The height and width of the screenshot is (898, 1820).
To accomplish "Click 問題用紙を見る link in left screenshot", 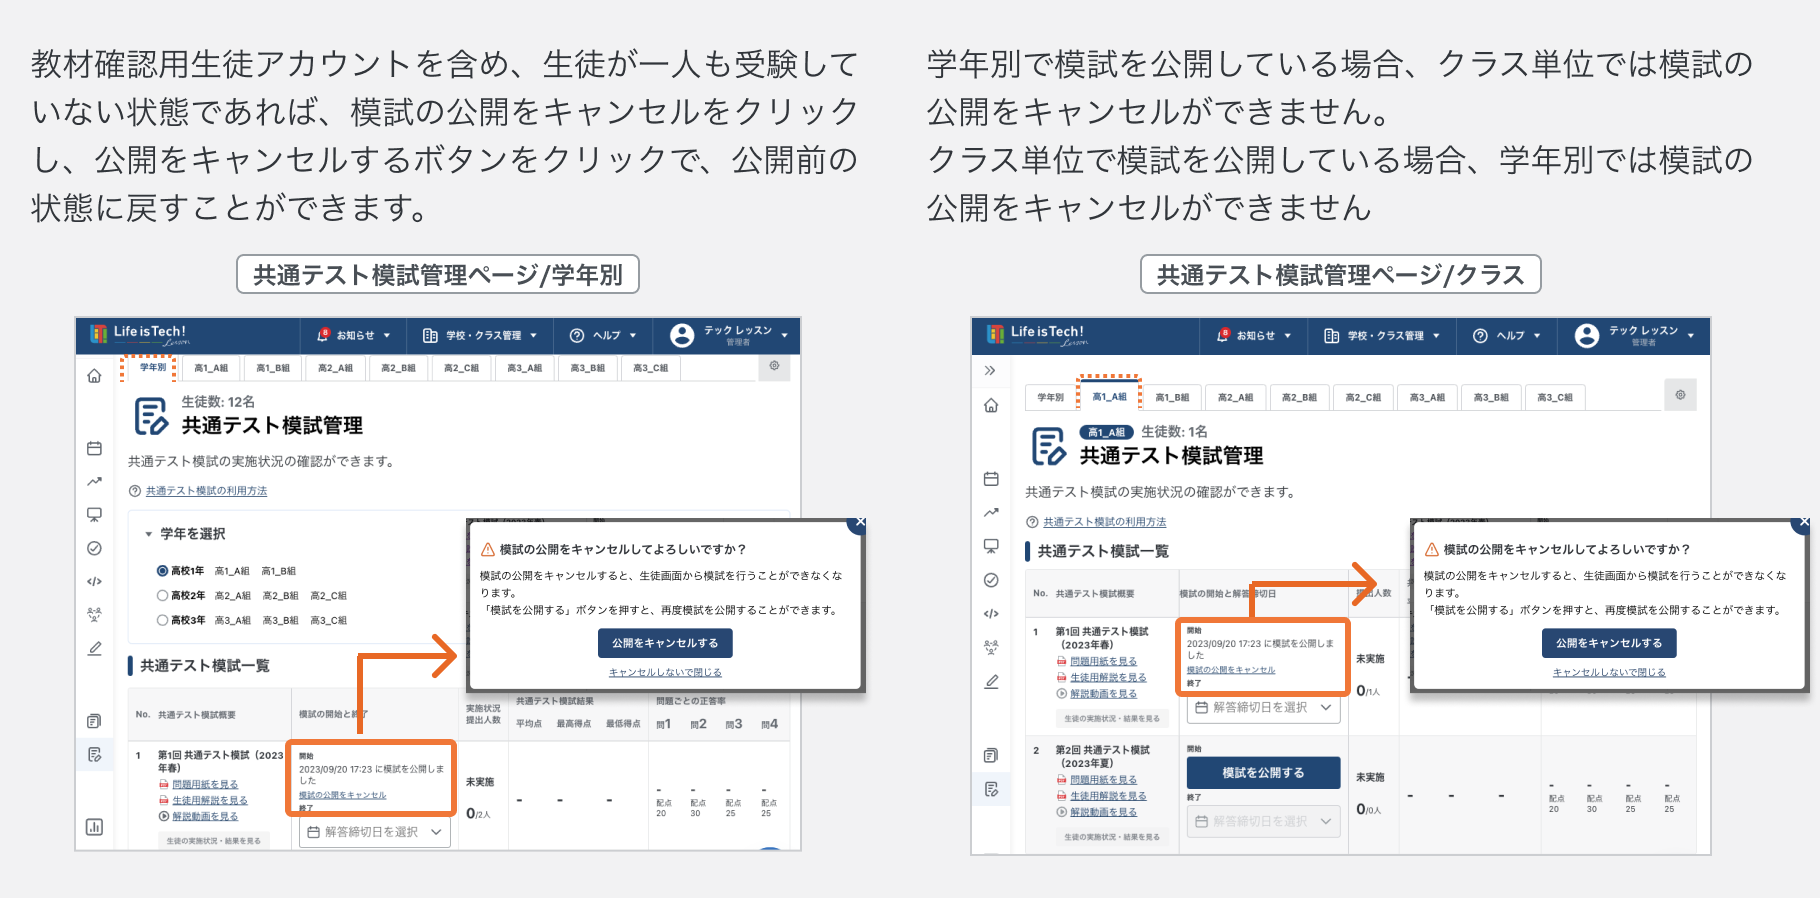I will pos(205,784).
